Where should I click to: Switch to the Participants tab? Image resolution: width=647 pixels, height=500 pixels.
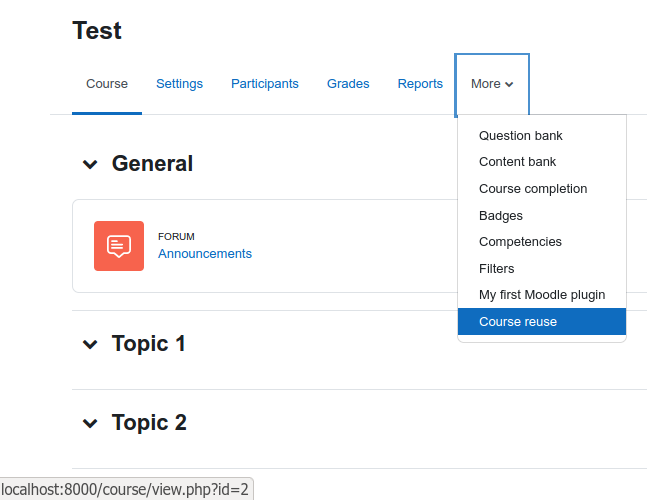pos(264,84)
